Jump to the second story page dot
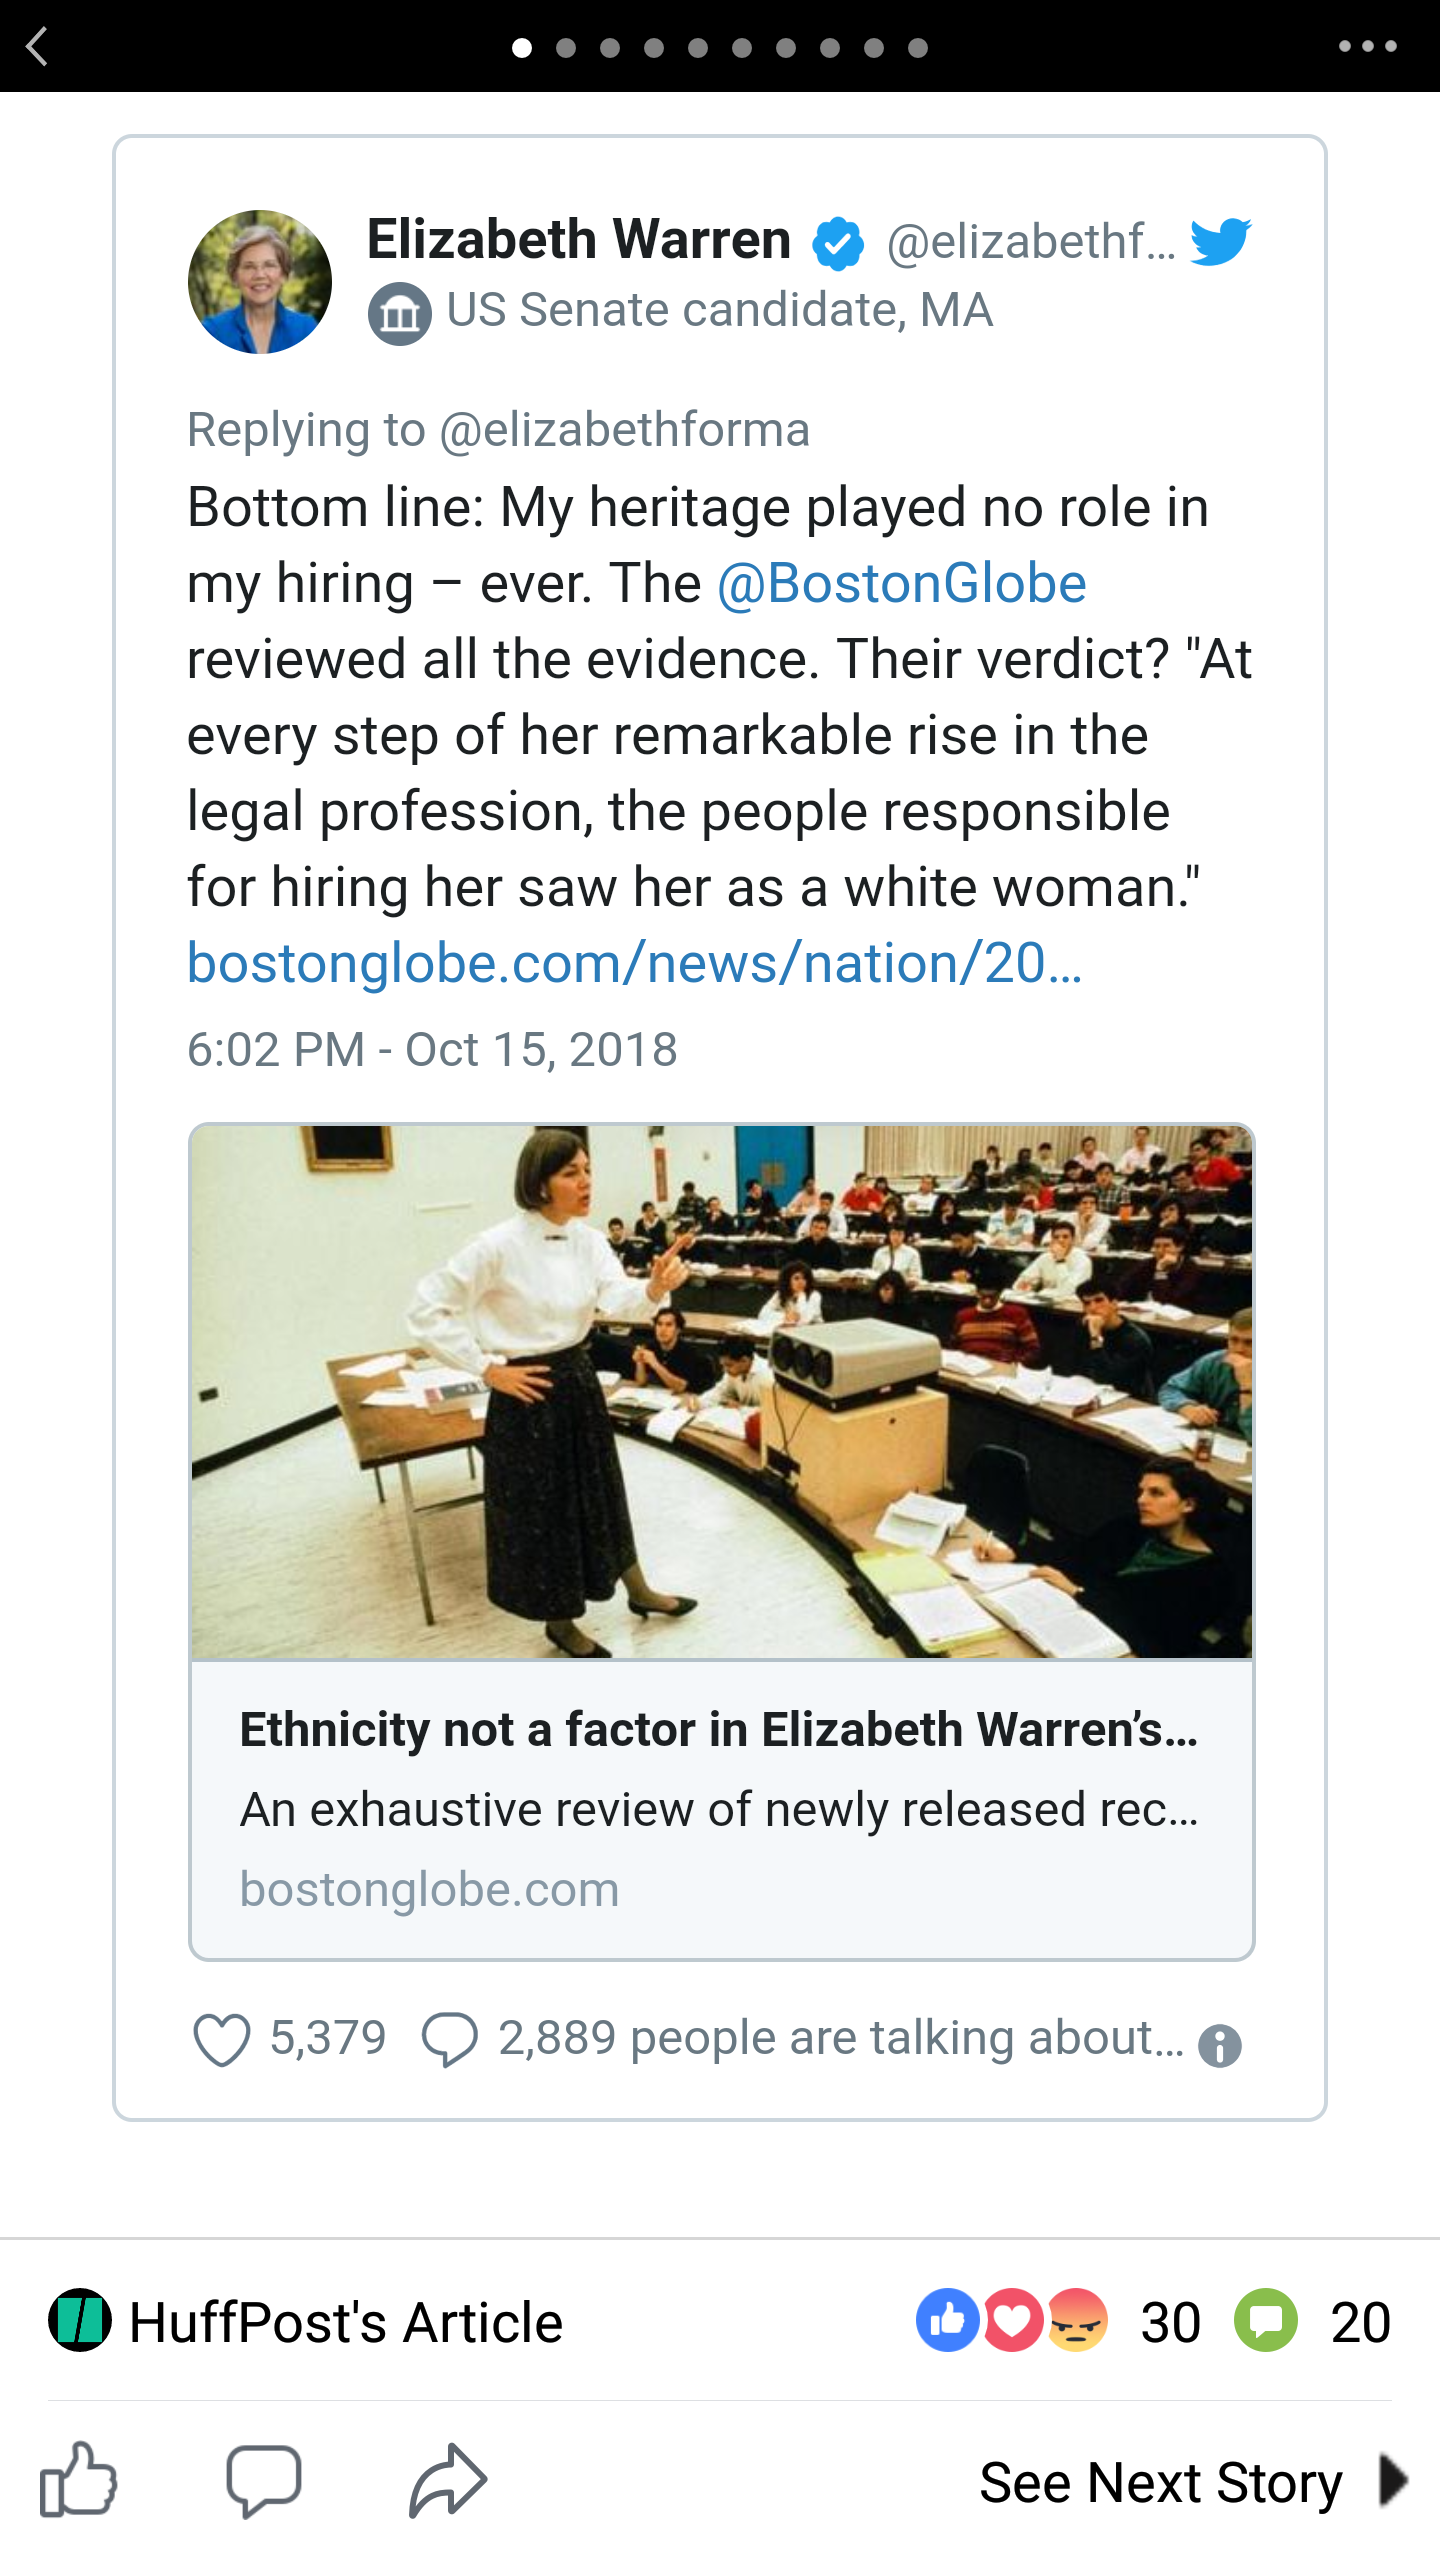Screen dimensions: 1440x2560 coord(566,48)
